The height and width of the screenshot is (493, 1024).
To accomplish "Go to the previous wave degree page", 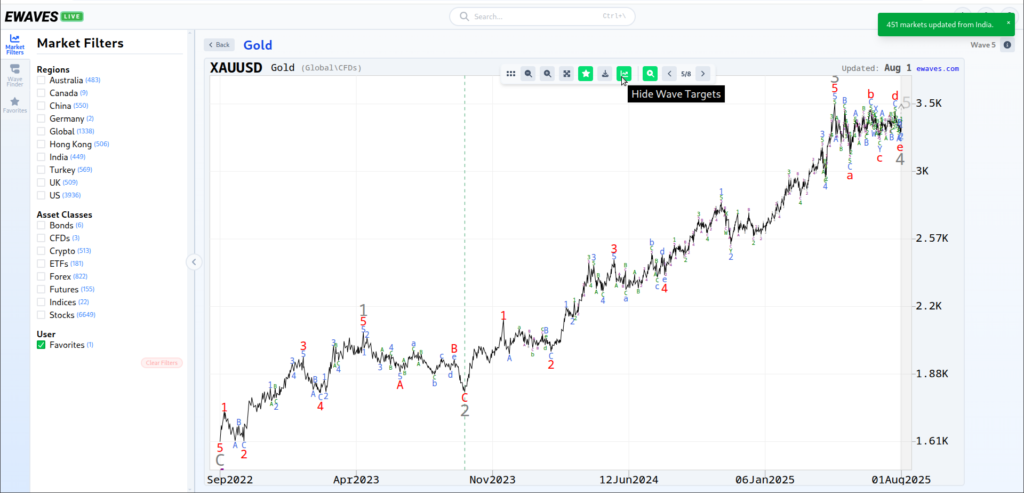I will point(669,73).
